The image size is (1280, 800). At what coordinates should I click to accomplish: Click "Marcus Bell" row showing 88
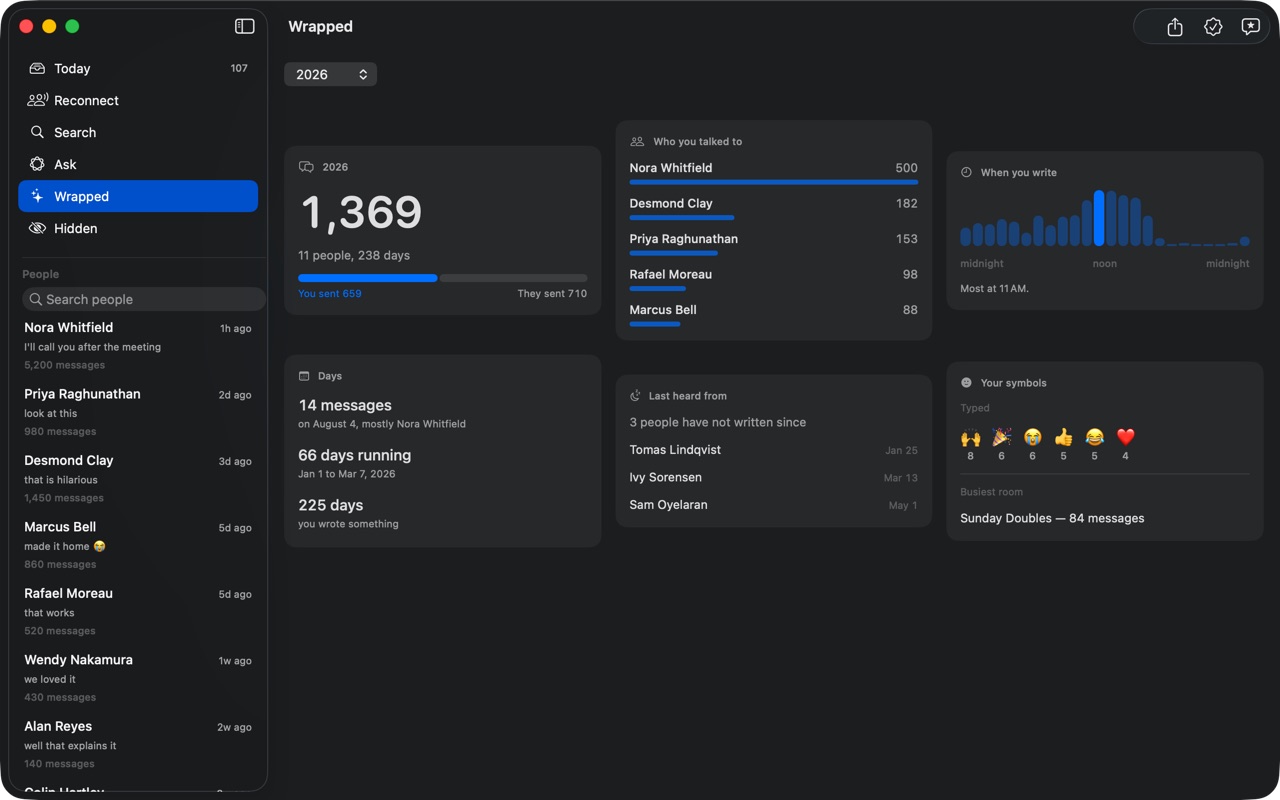773,314
